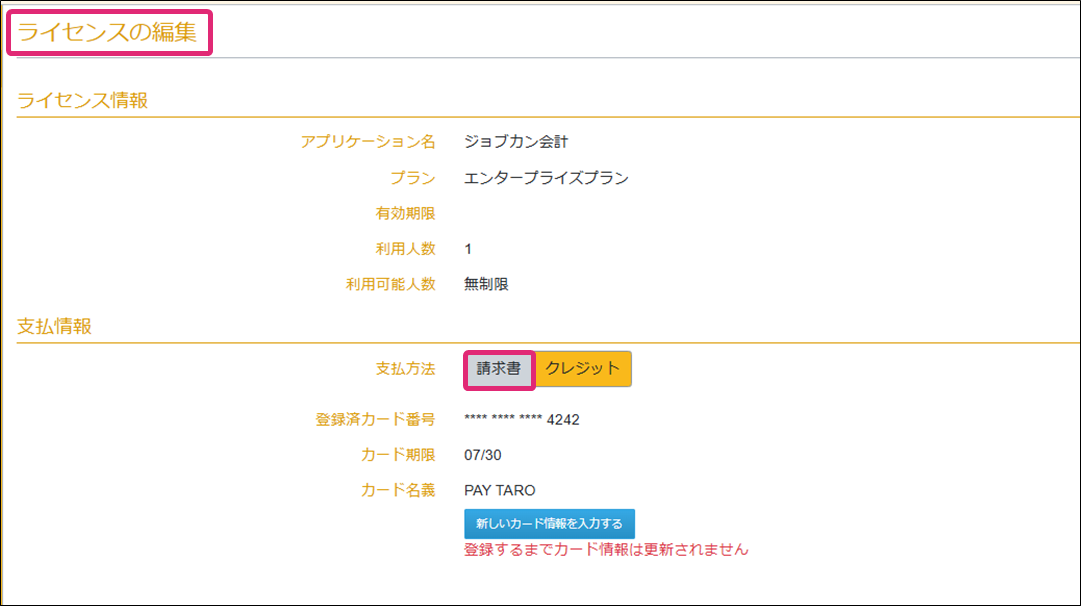The image size is (1081, 606).
Task: Click the 支払情報 section heading
Action: pyautogui.click(x=55, y=326)
